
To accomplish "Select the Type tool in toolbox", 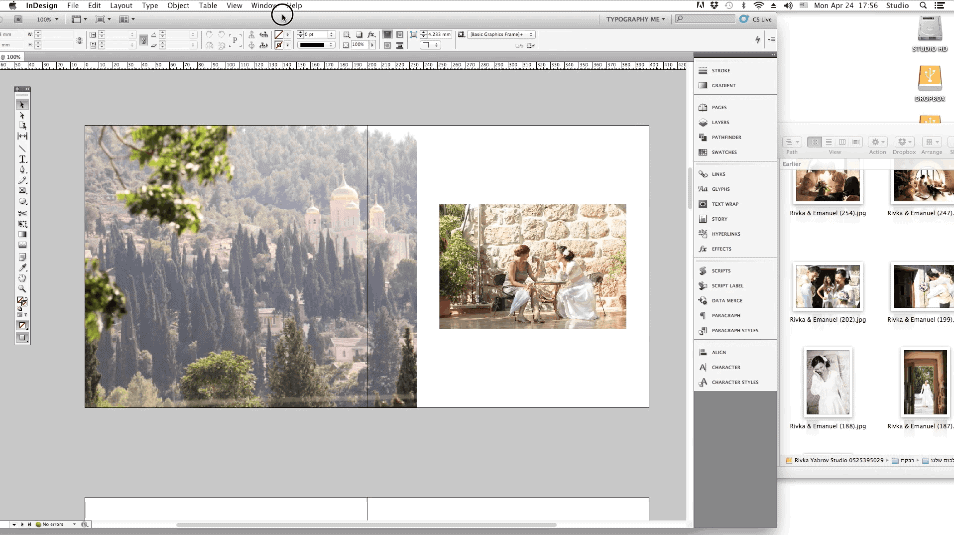I will 22,159.
